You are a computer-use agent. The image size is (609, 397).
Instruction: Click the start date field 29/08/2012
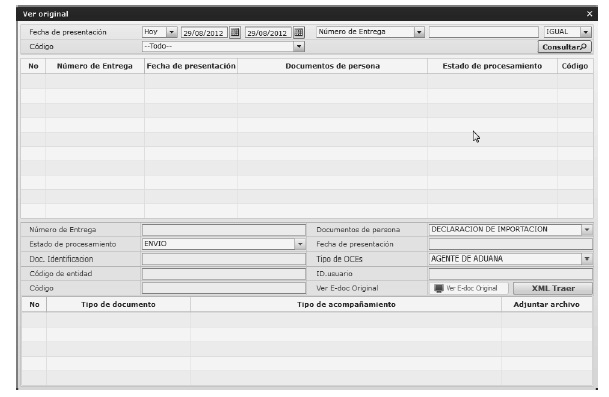(x=204, y=33)
